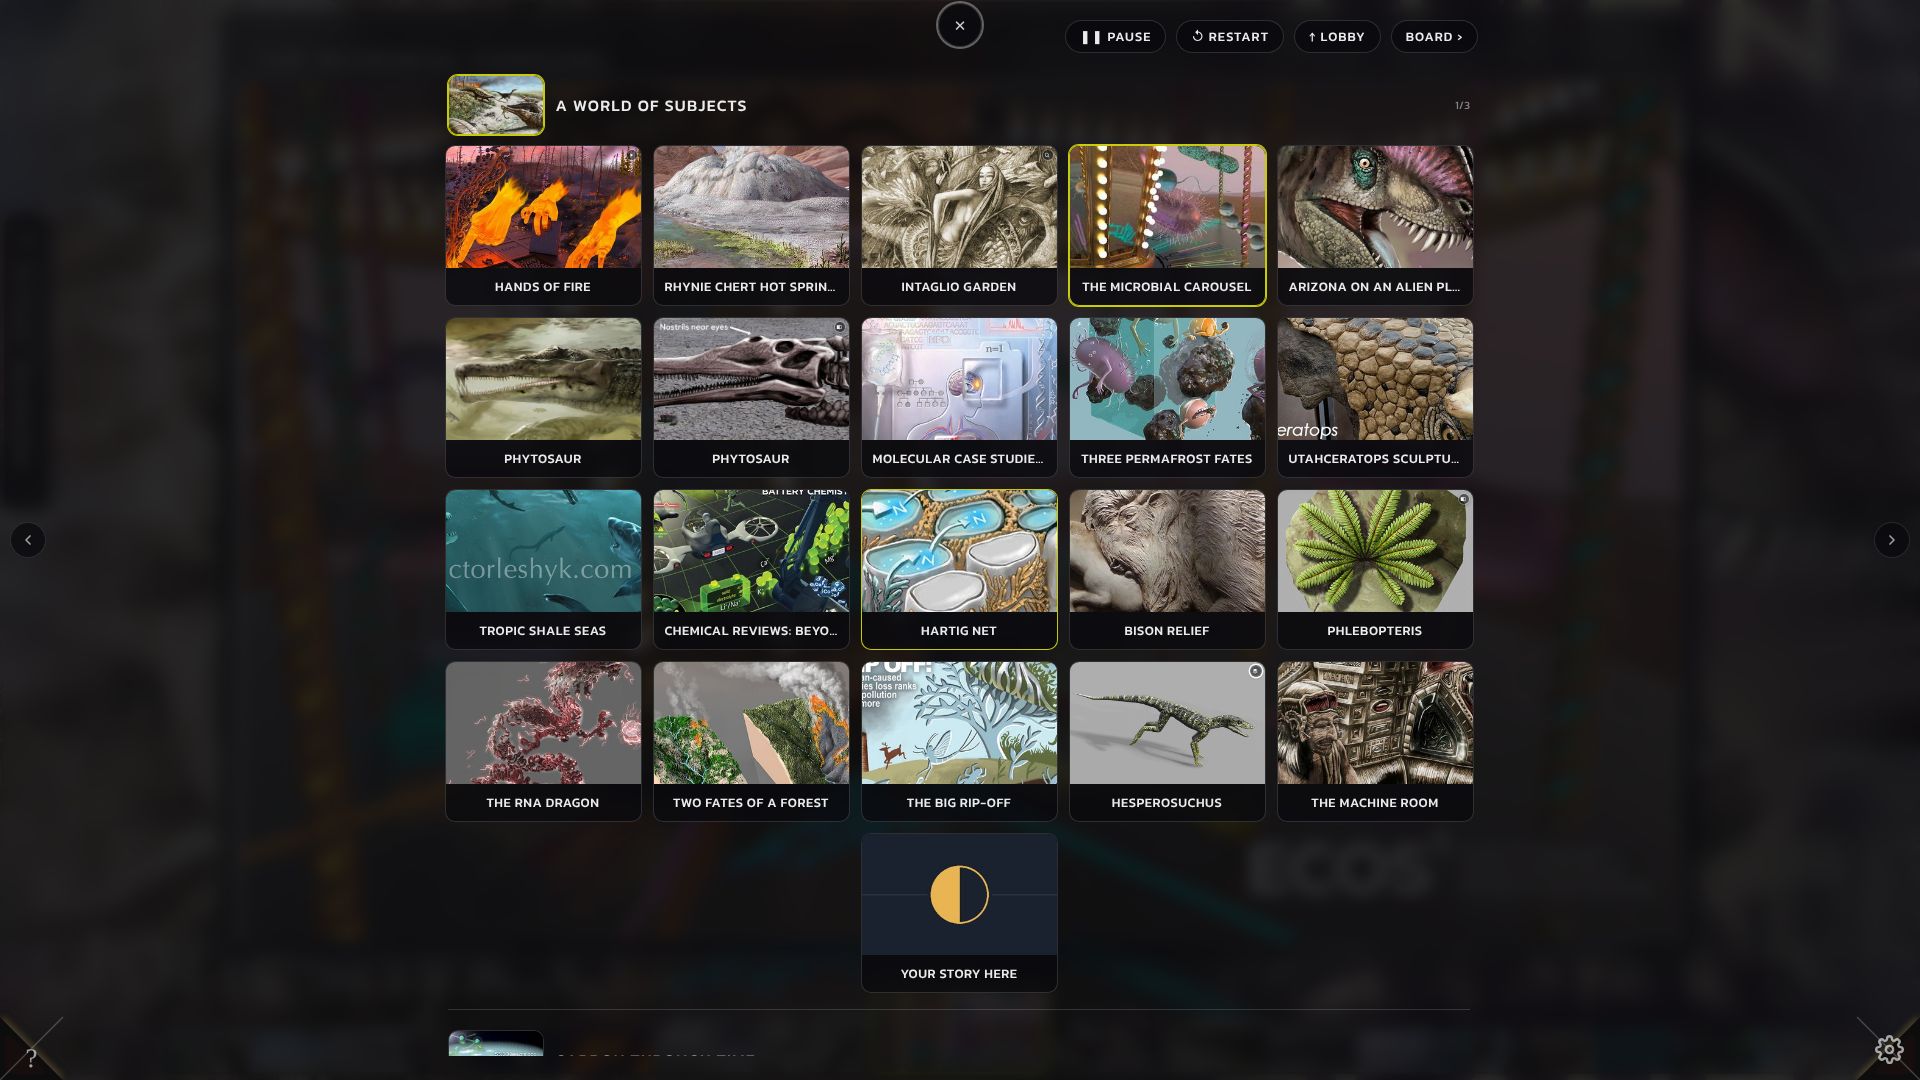The height and width of the screenshot is (1080, 1920).
Task: Open the Hartig Net story
Action: coord(959,569)
